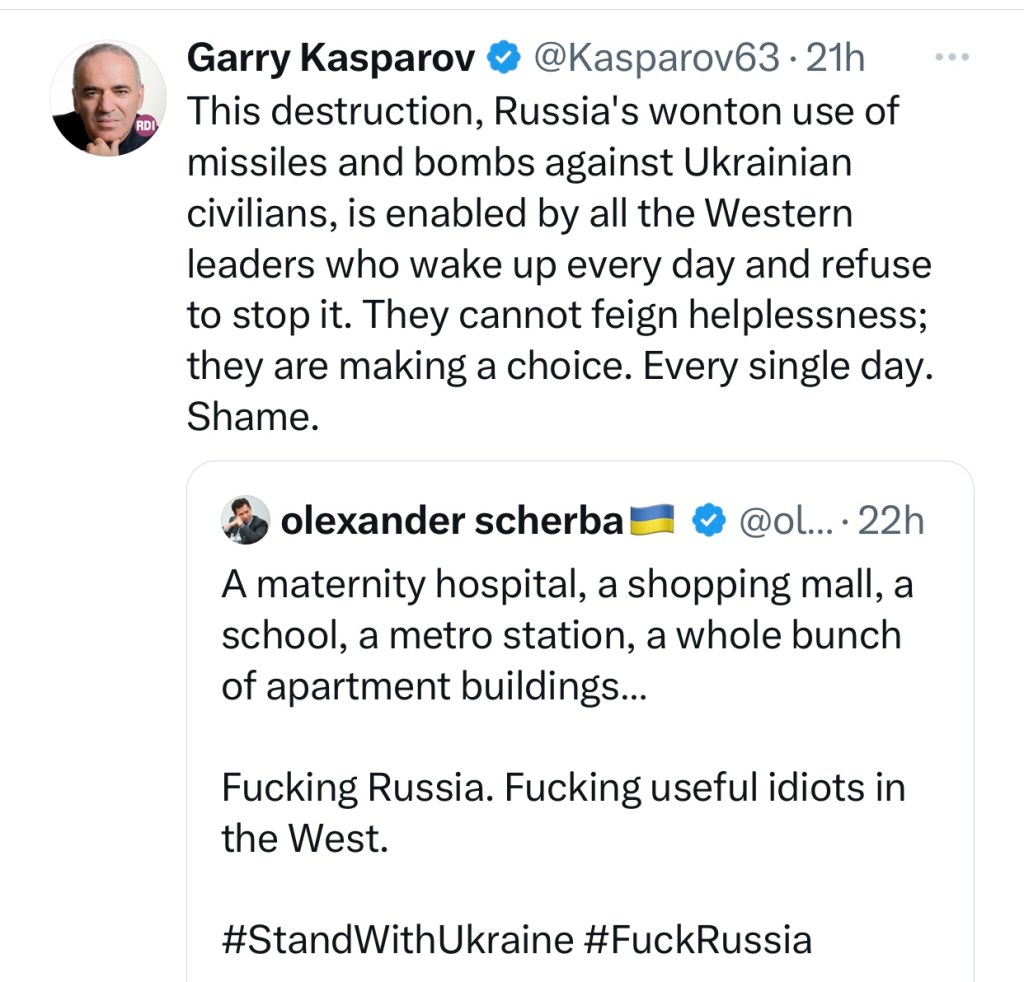Open olexander scherba's small avatar
1024x982 pixels.
(x=245, y=520)
